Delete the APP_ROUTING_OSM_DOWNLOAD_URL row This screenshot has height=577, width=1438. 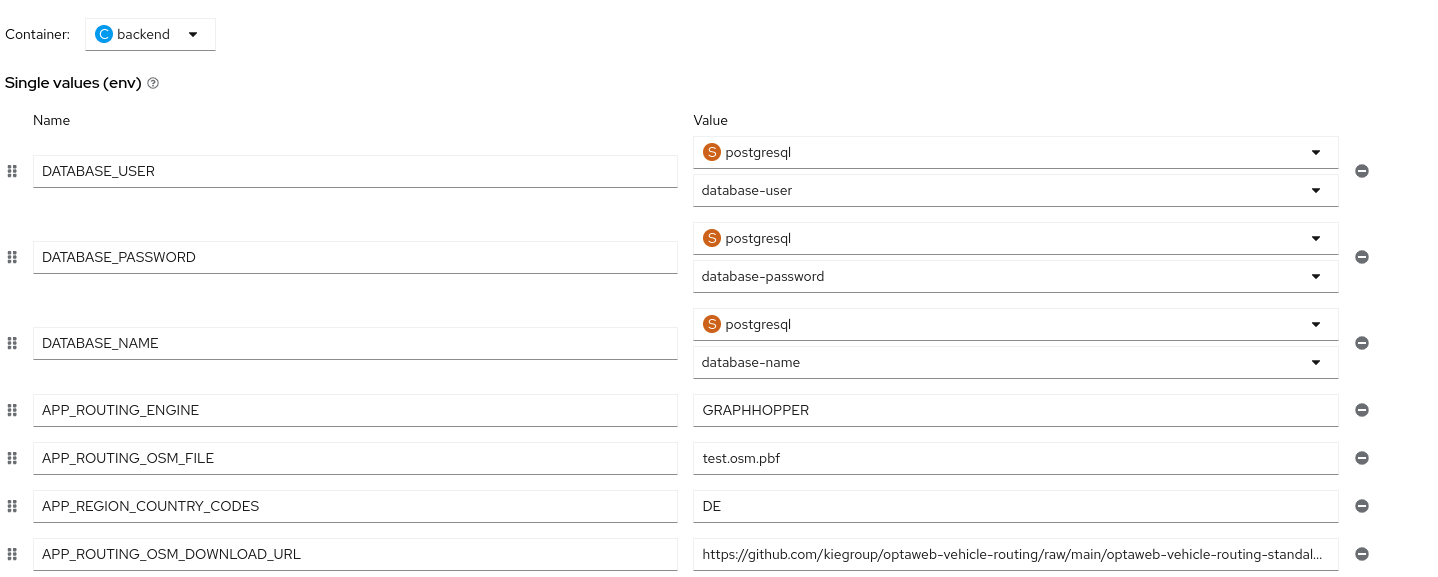pos(1361,554)
